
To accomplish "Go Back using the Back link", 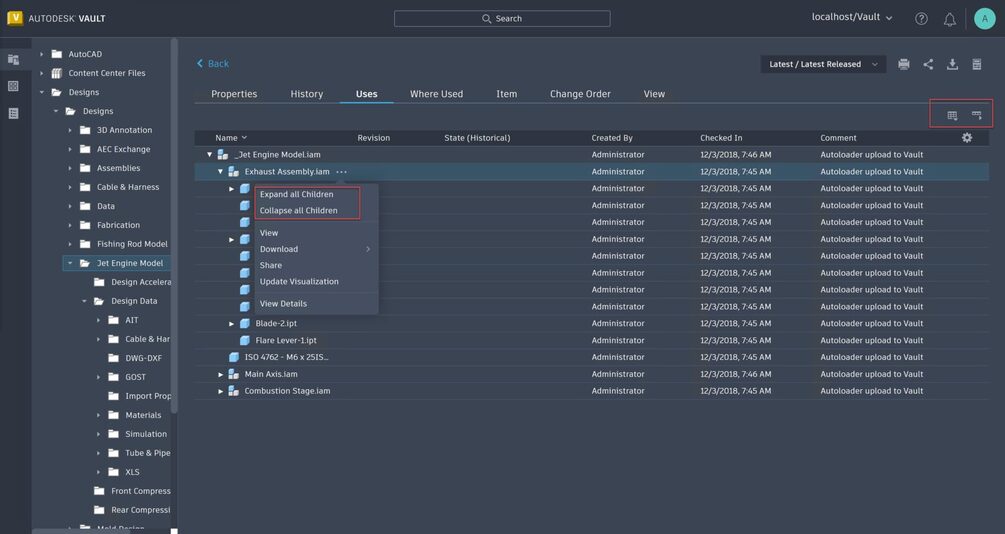I will (x=212, y=63).
